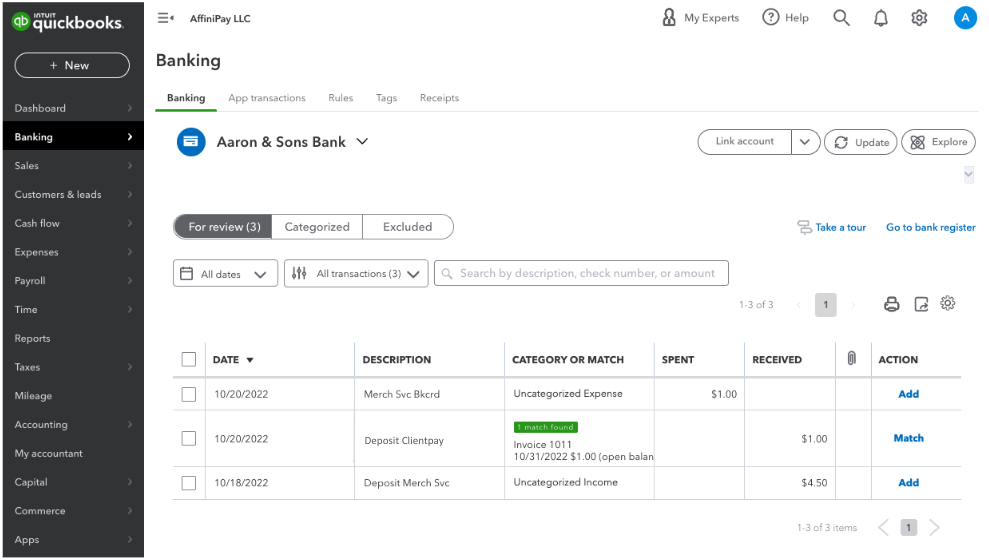Collapse the left navigation menu icon
The width and height of the screenshot is (989, 560).
[x=165, y=18]
